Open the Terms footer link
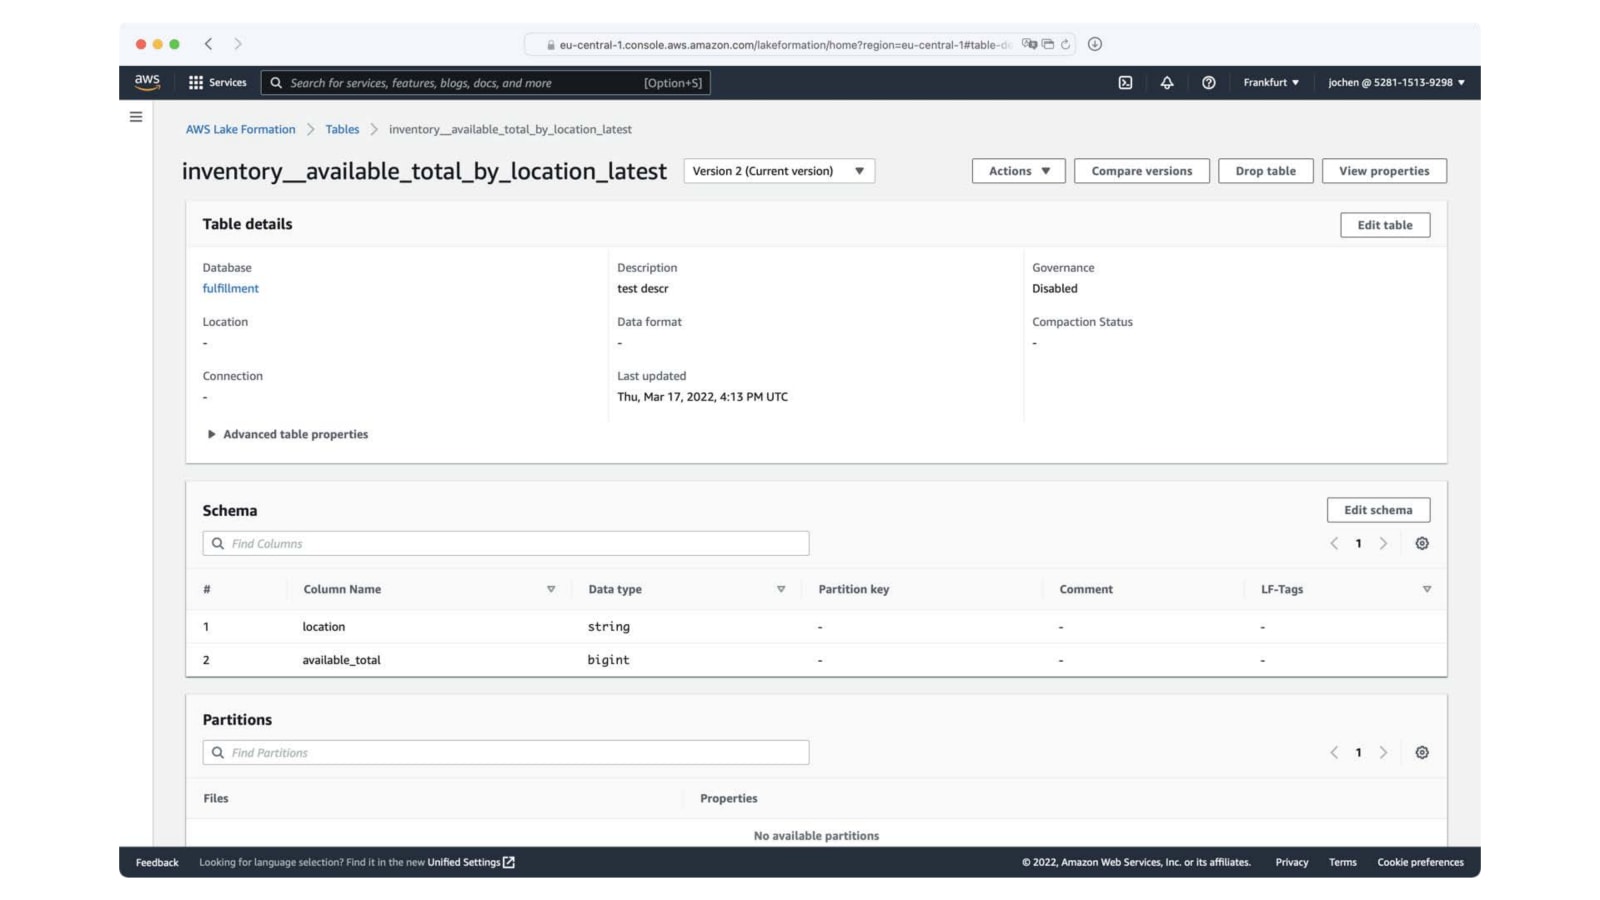Image resolution: width=1600 pixels, height=900 pixels. point(1343,863)
